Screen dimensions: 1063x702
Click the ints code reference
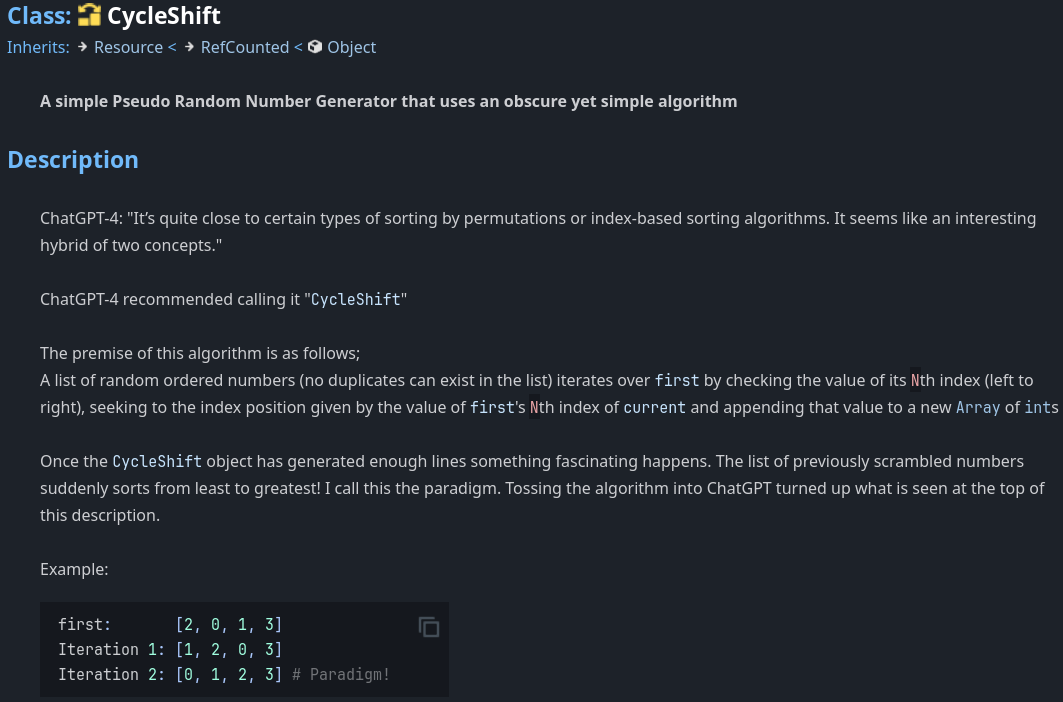(1041, 407)
